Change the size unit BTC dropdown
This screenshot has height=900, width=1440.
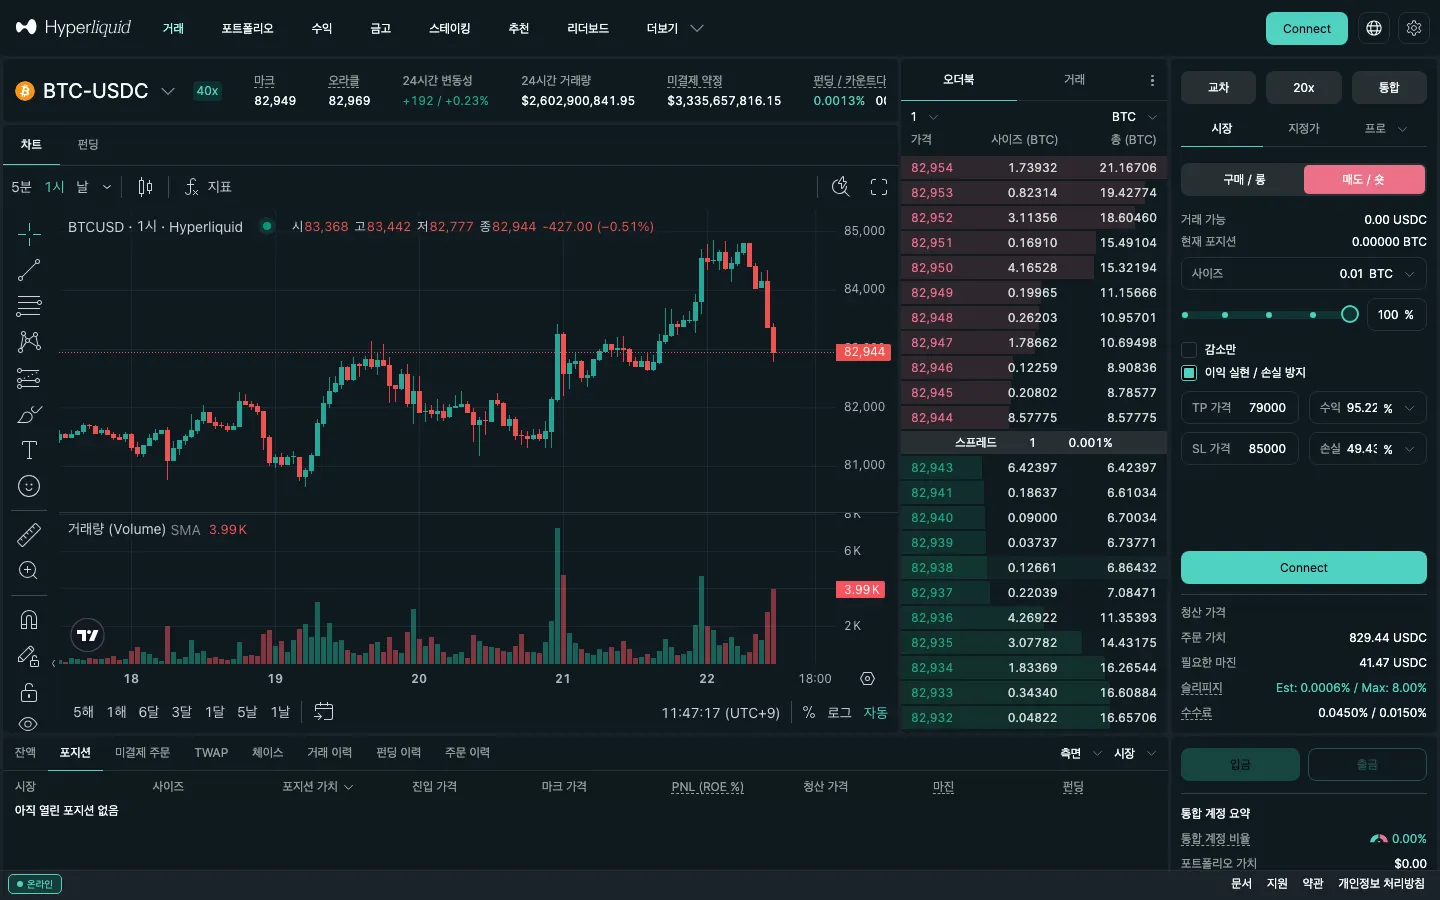(1393, 274)
